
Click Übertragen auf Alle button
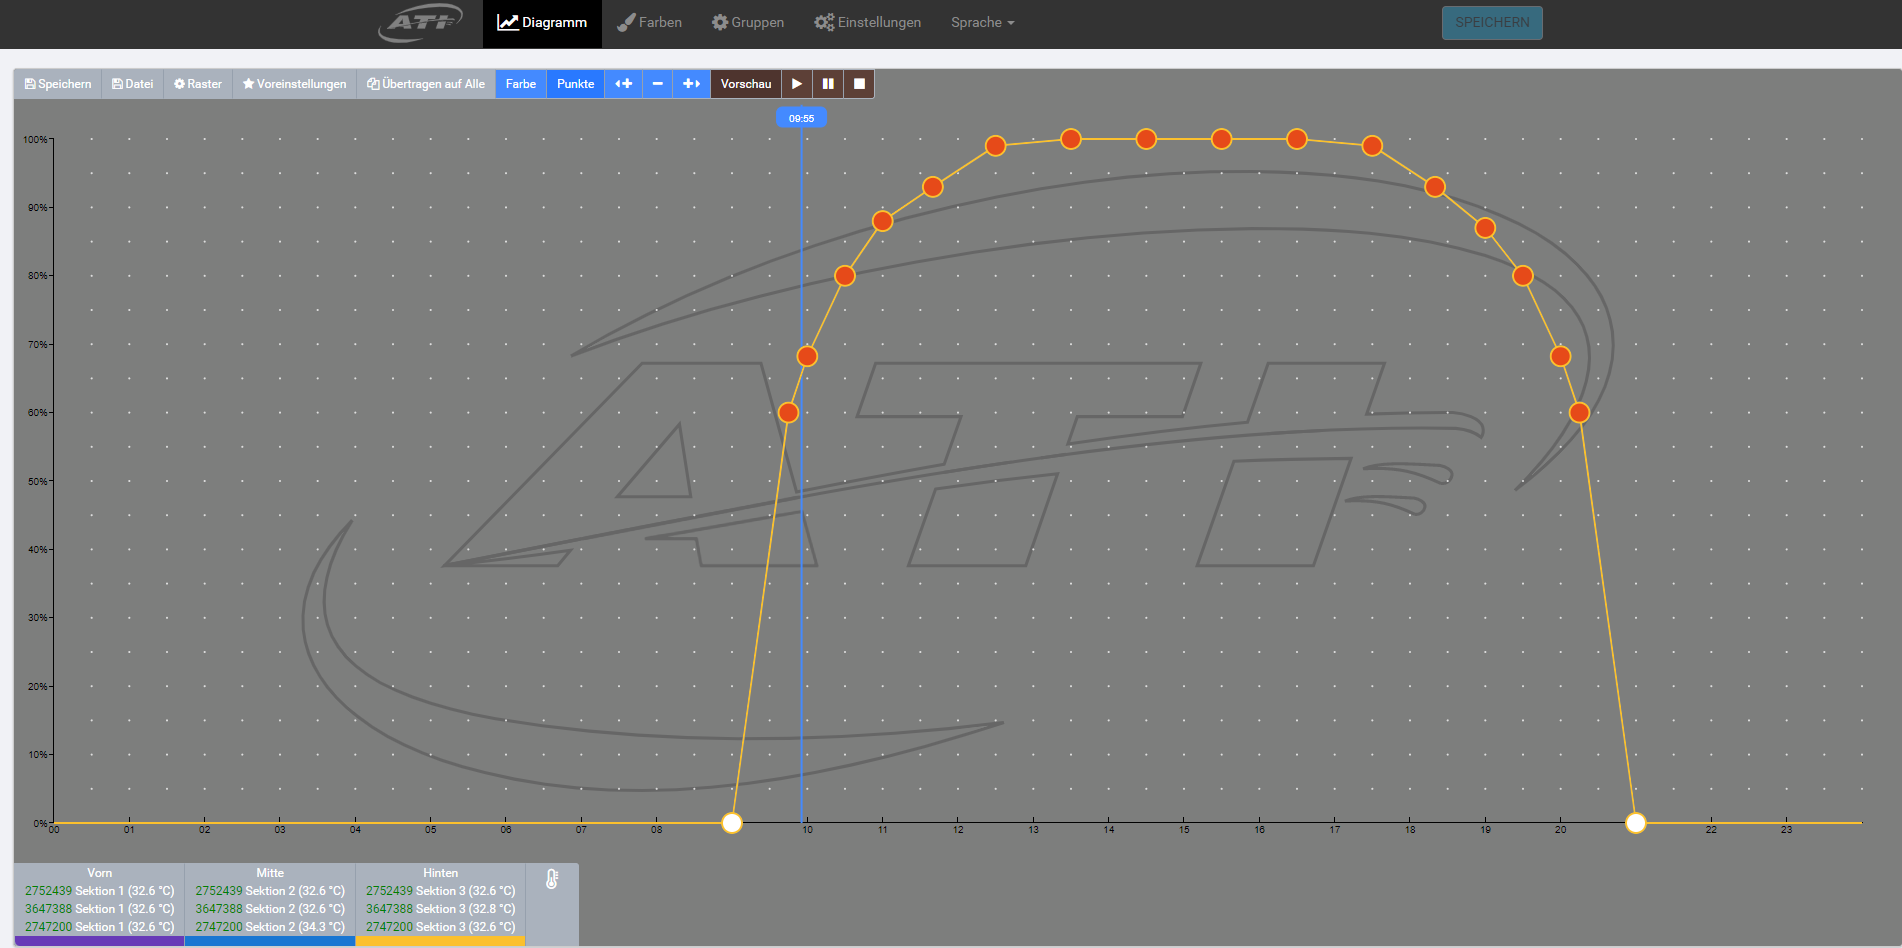(426, 84)
